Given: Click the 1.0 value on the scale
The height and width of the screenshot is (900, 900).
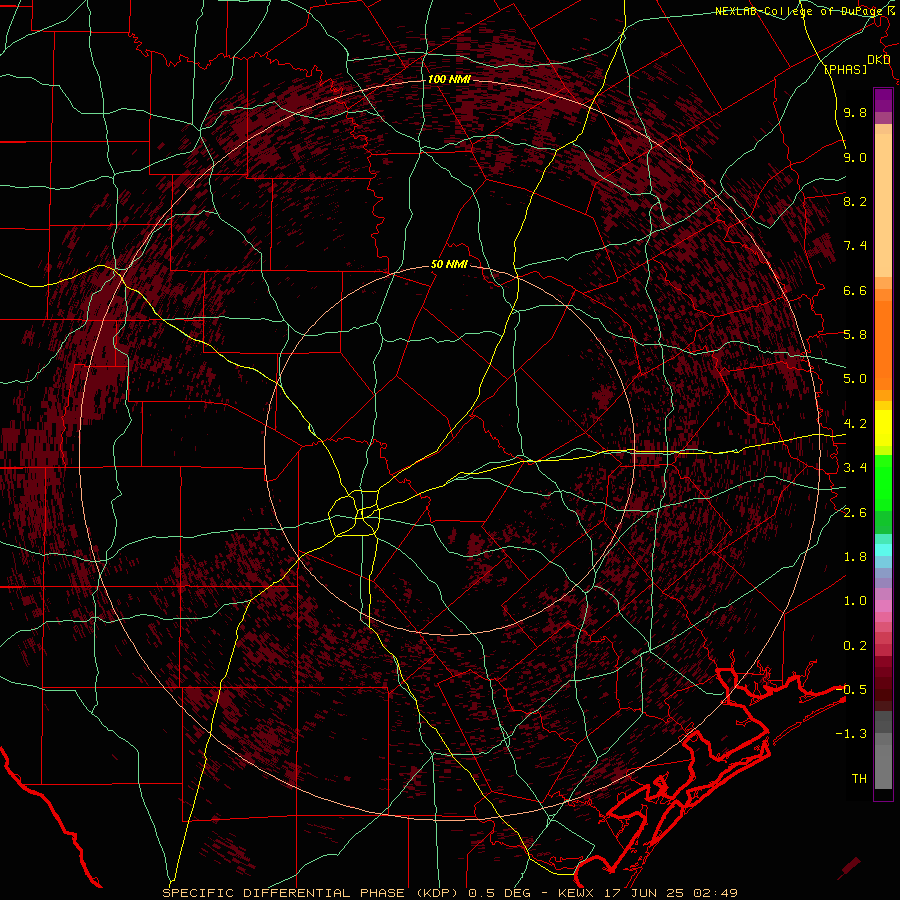Looking at the screenshot, I should tap(855, 601).
